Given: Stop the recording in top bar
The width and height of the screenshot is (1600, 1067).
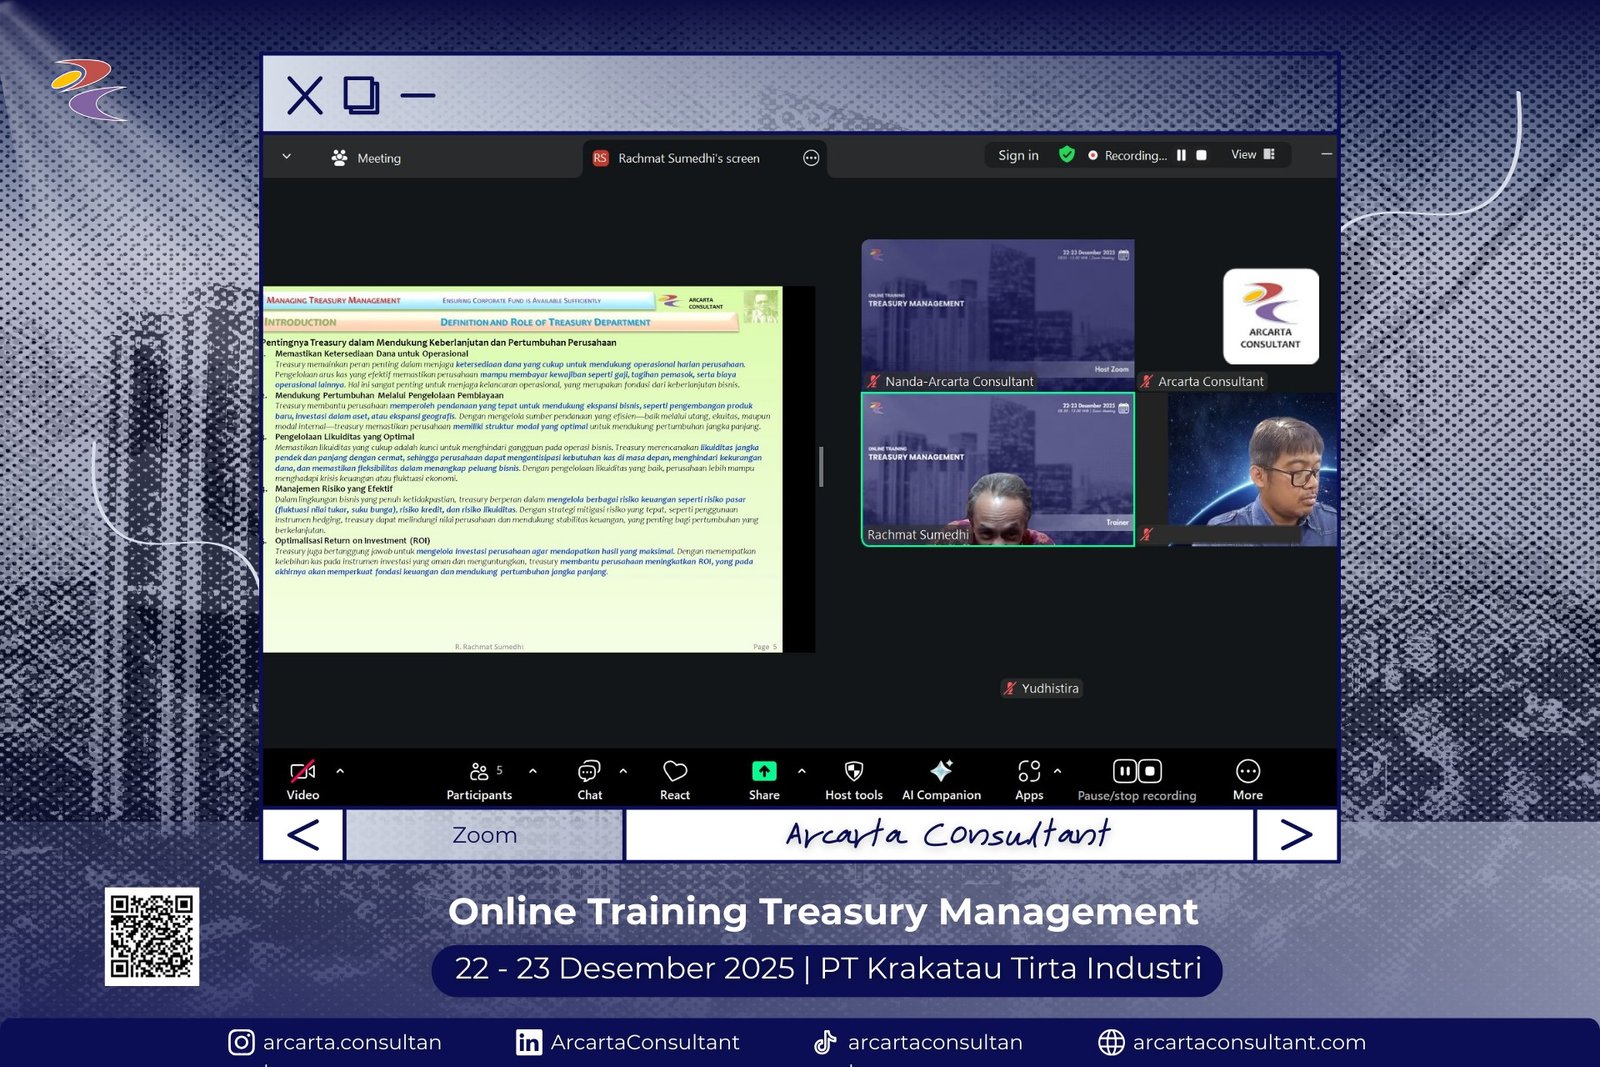Looking at the screenshot, I should coord(1202,156).
